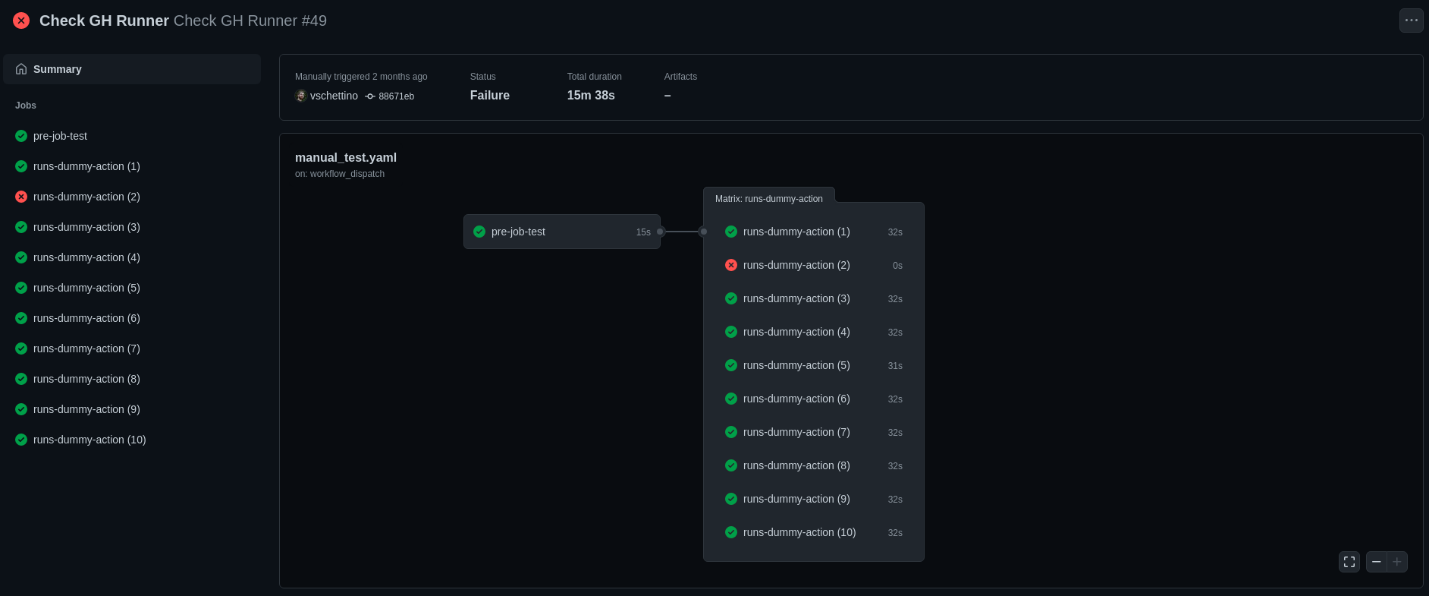Click the red X icon of matrix job (2)
The width and height of the screenshot is (1429, 596).
731,265
